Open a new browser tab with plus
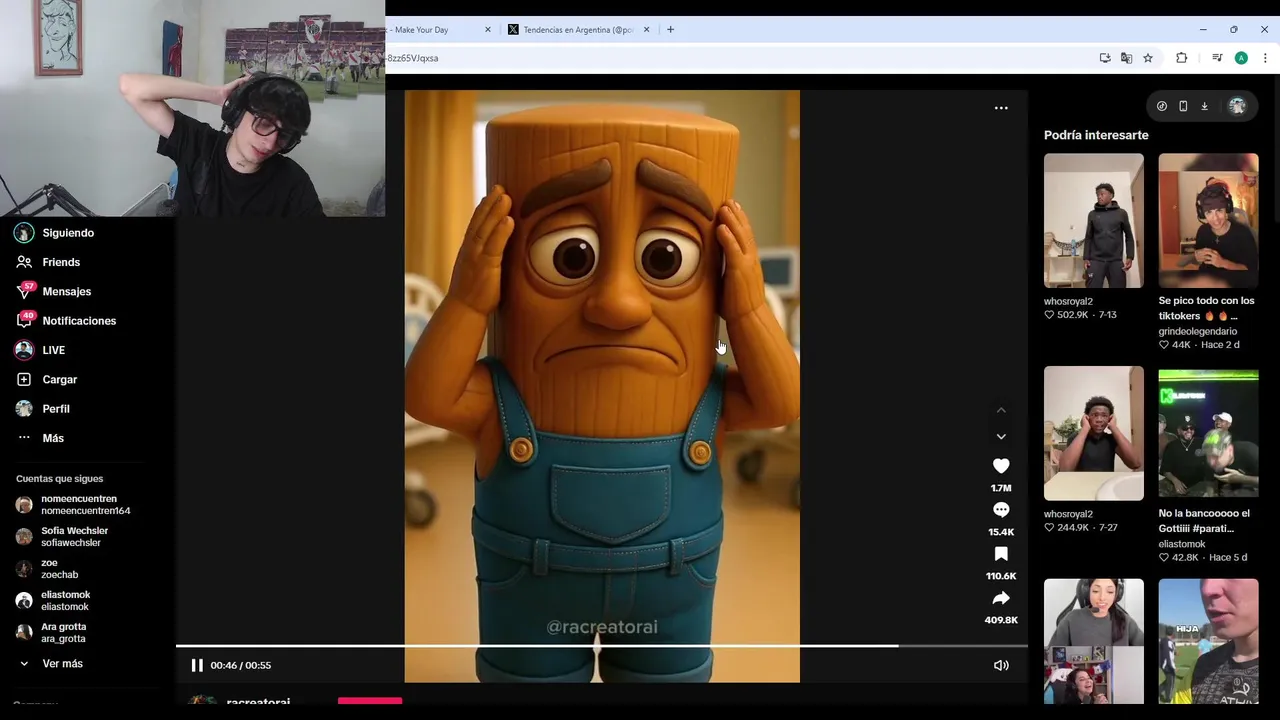Viewport: 1280px width, 720px height. [670, 30]
